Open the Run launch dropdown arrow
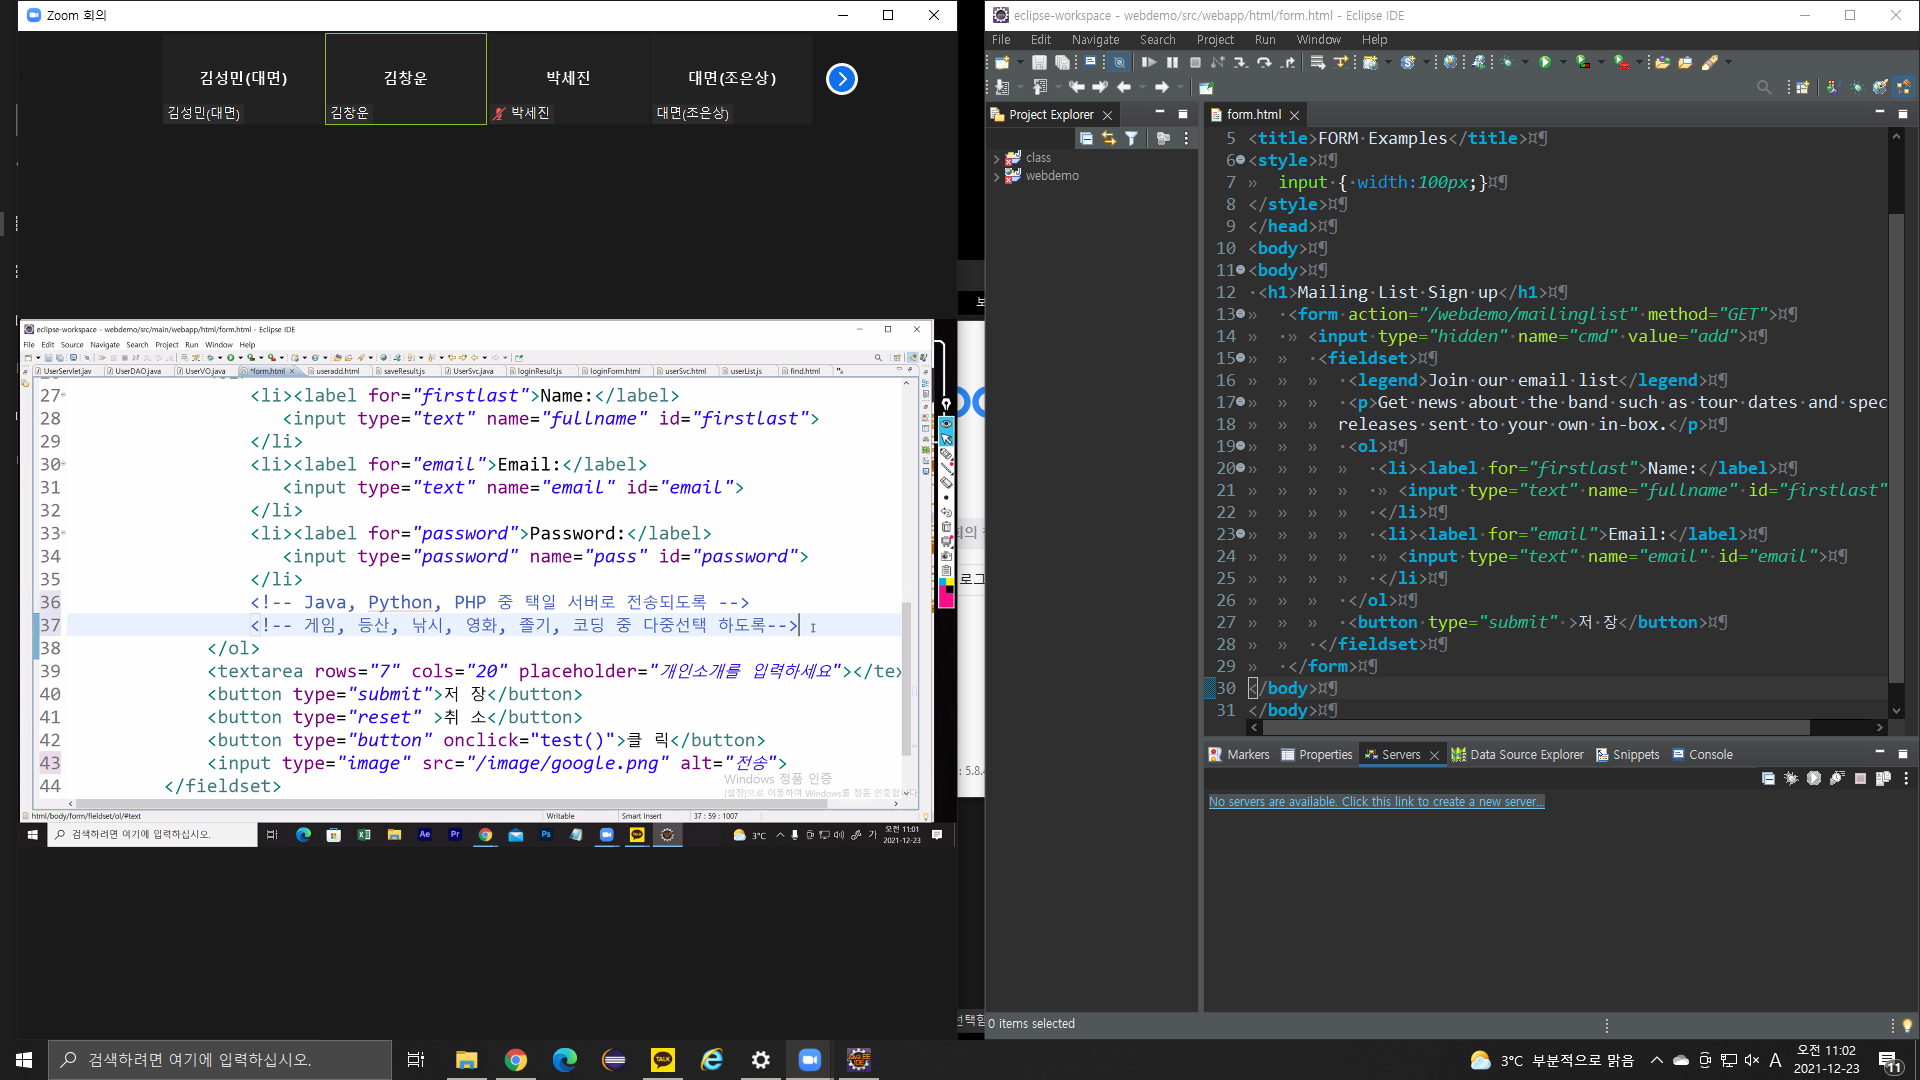This screenshot has height=1080, width=1920. click(1563, 62)
